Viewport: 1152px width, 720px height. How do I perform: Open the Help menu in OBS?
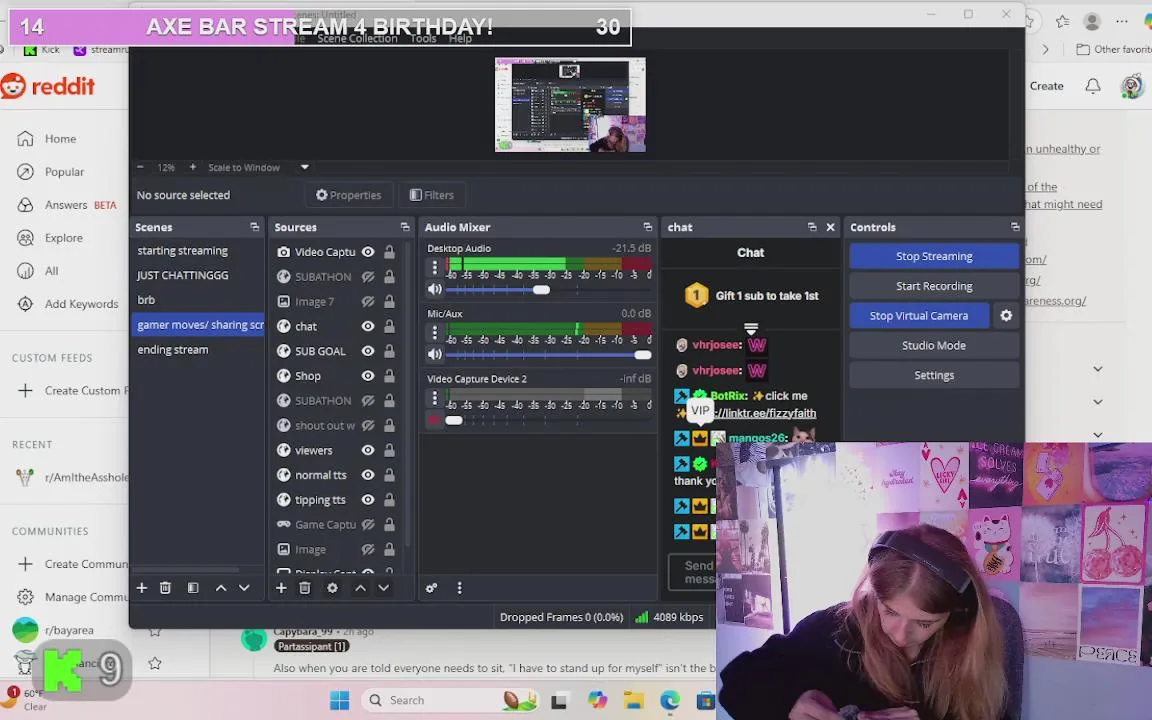460,38
